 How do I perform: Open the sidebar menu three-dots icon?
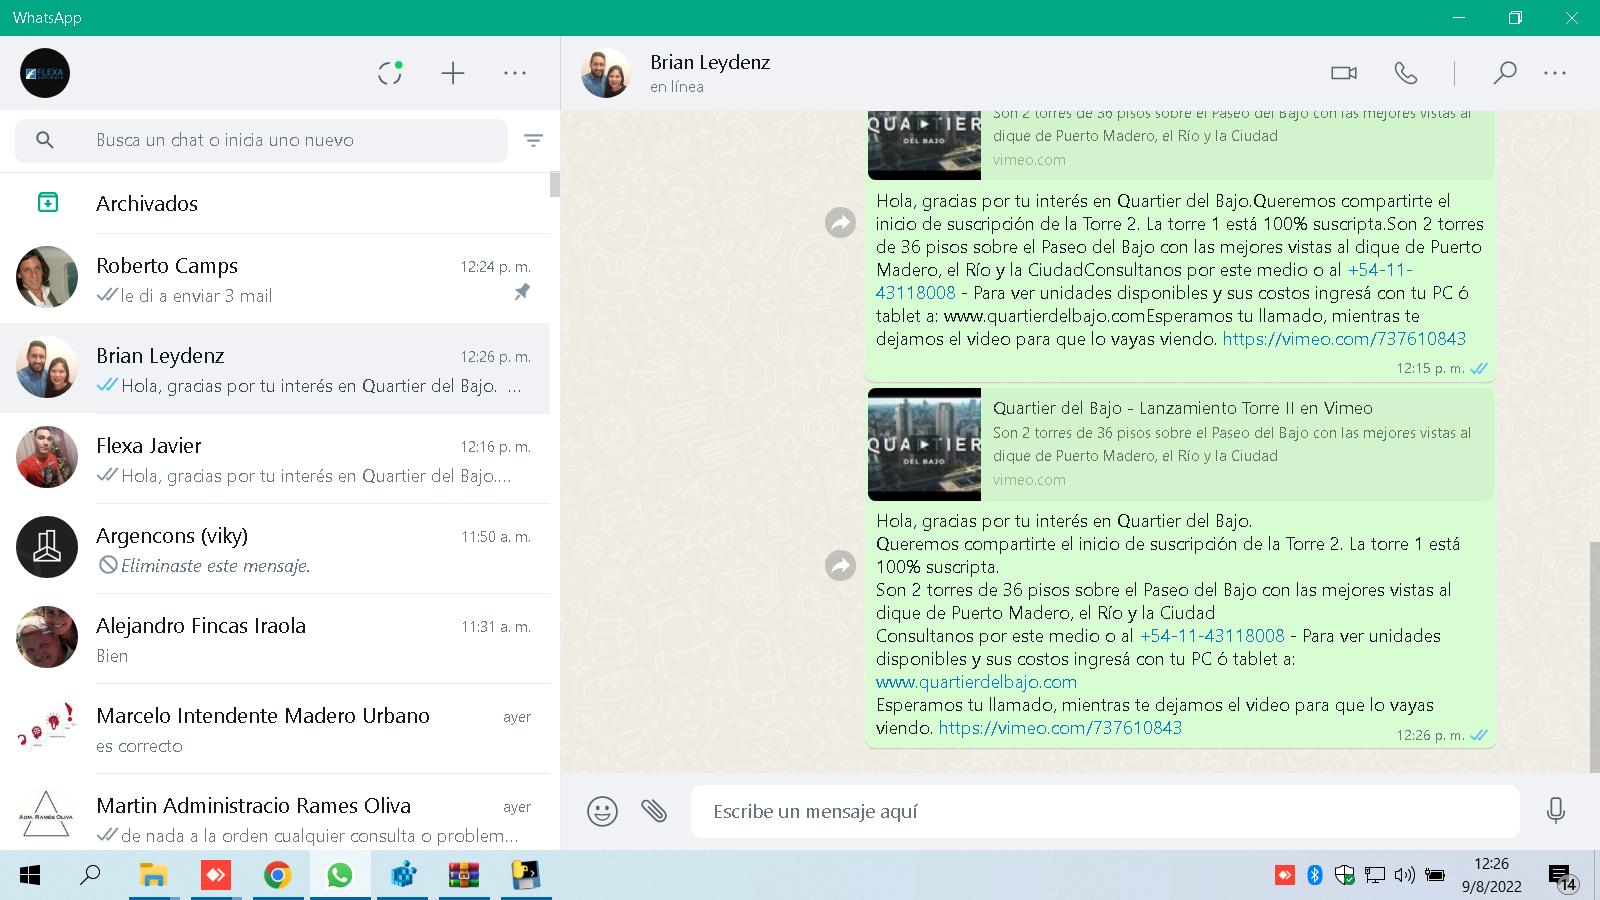(x=515, y=73)
